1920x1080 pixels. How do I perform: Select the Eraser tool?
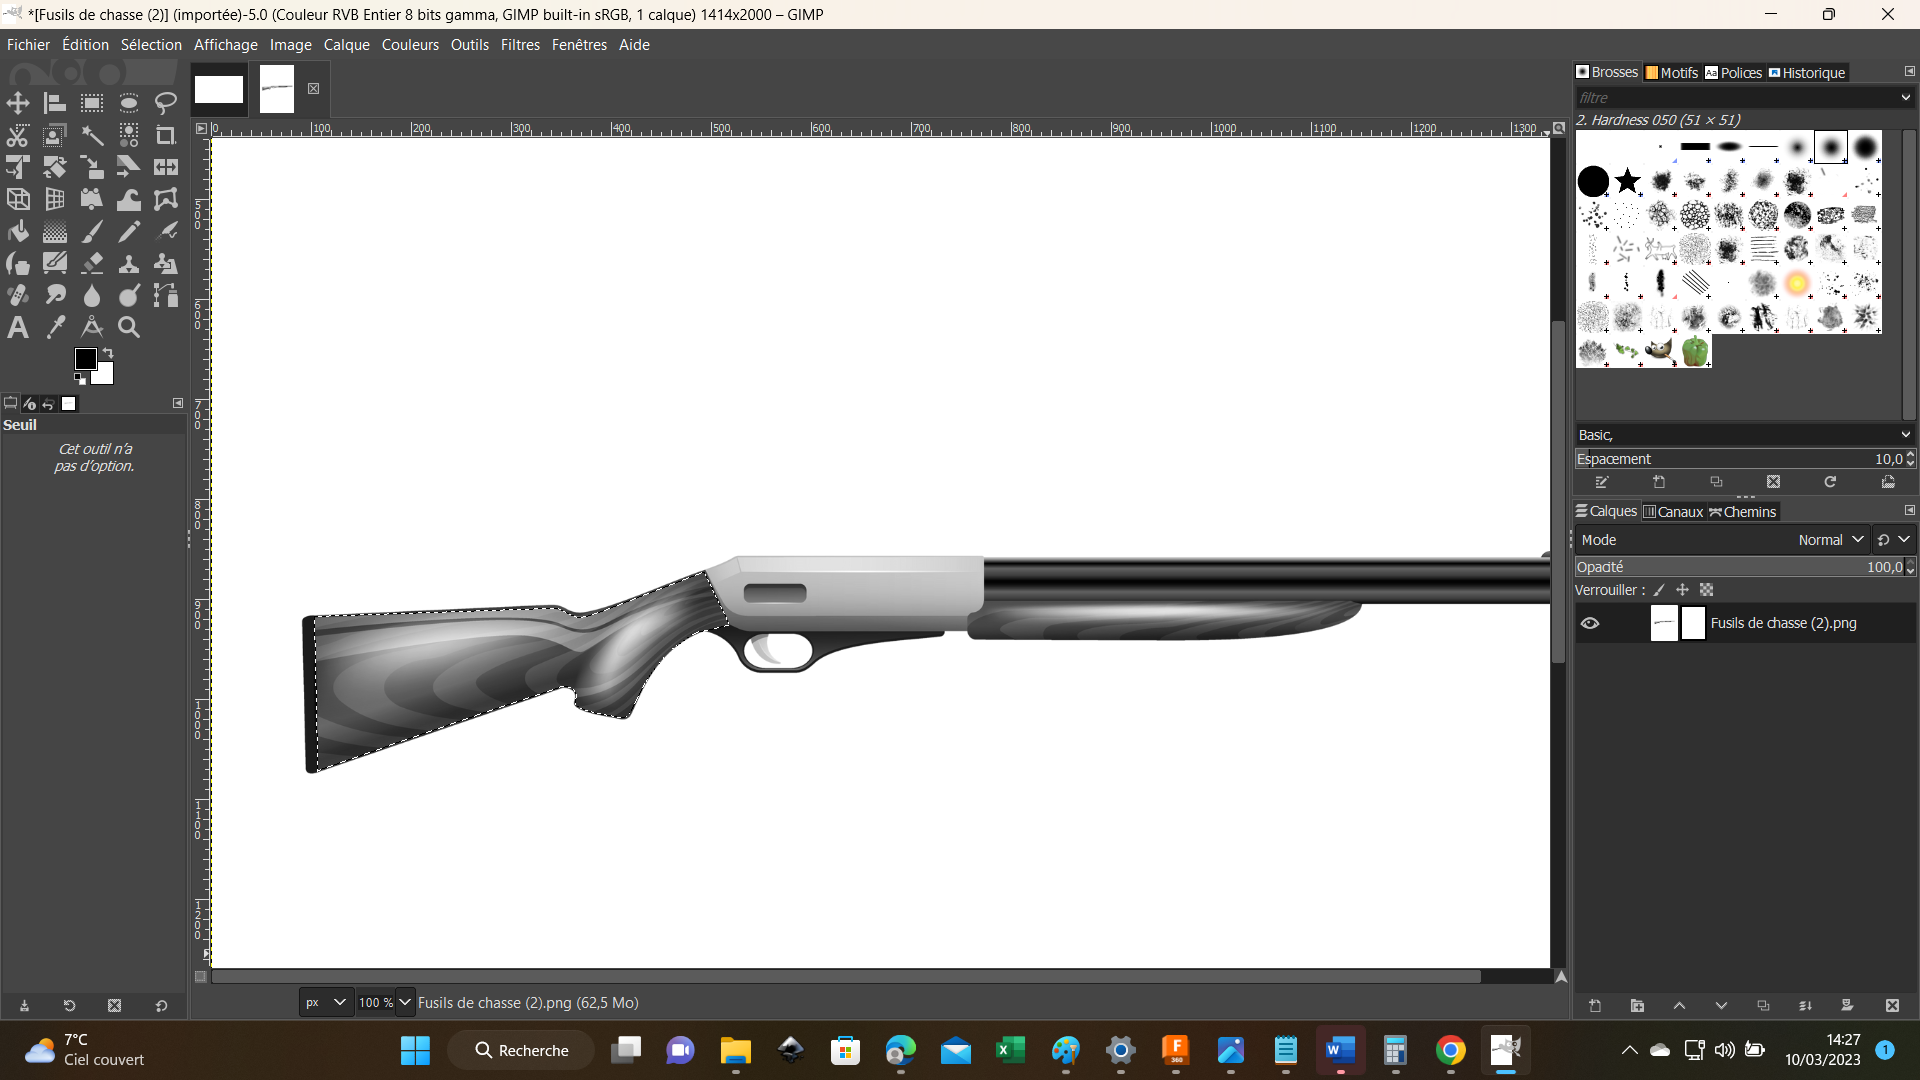[x=92, y=264]
